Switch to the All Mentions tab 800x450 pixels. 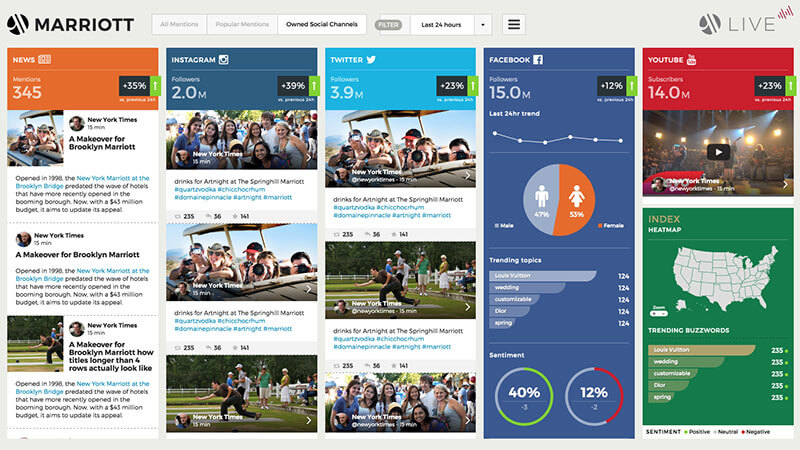coord(179,24)
